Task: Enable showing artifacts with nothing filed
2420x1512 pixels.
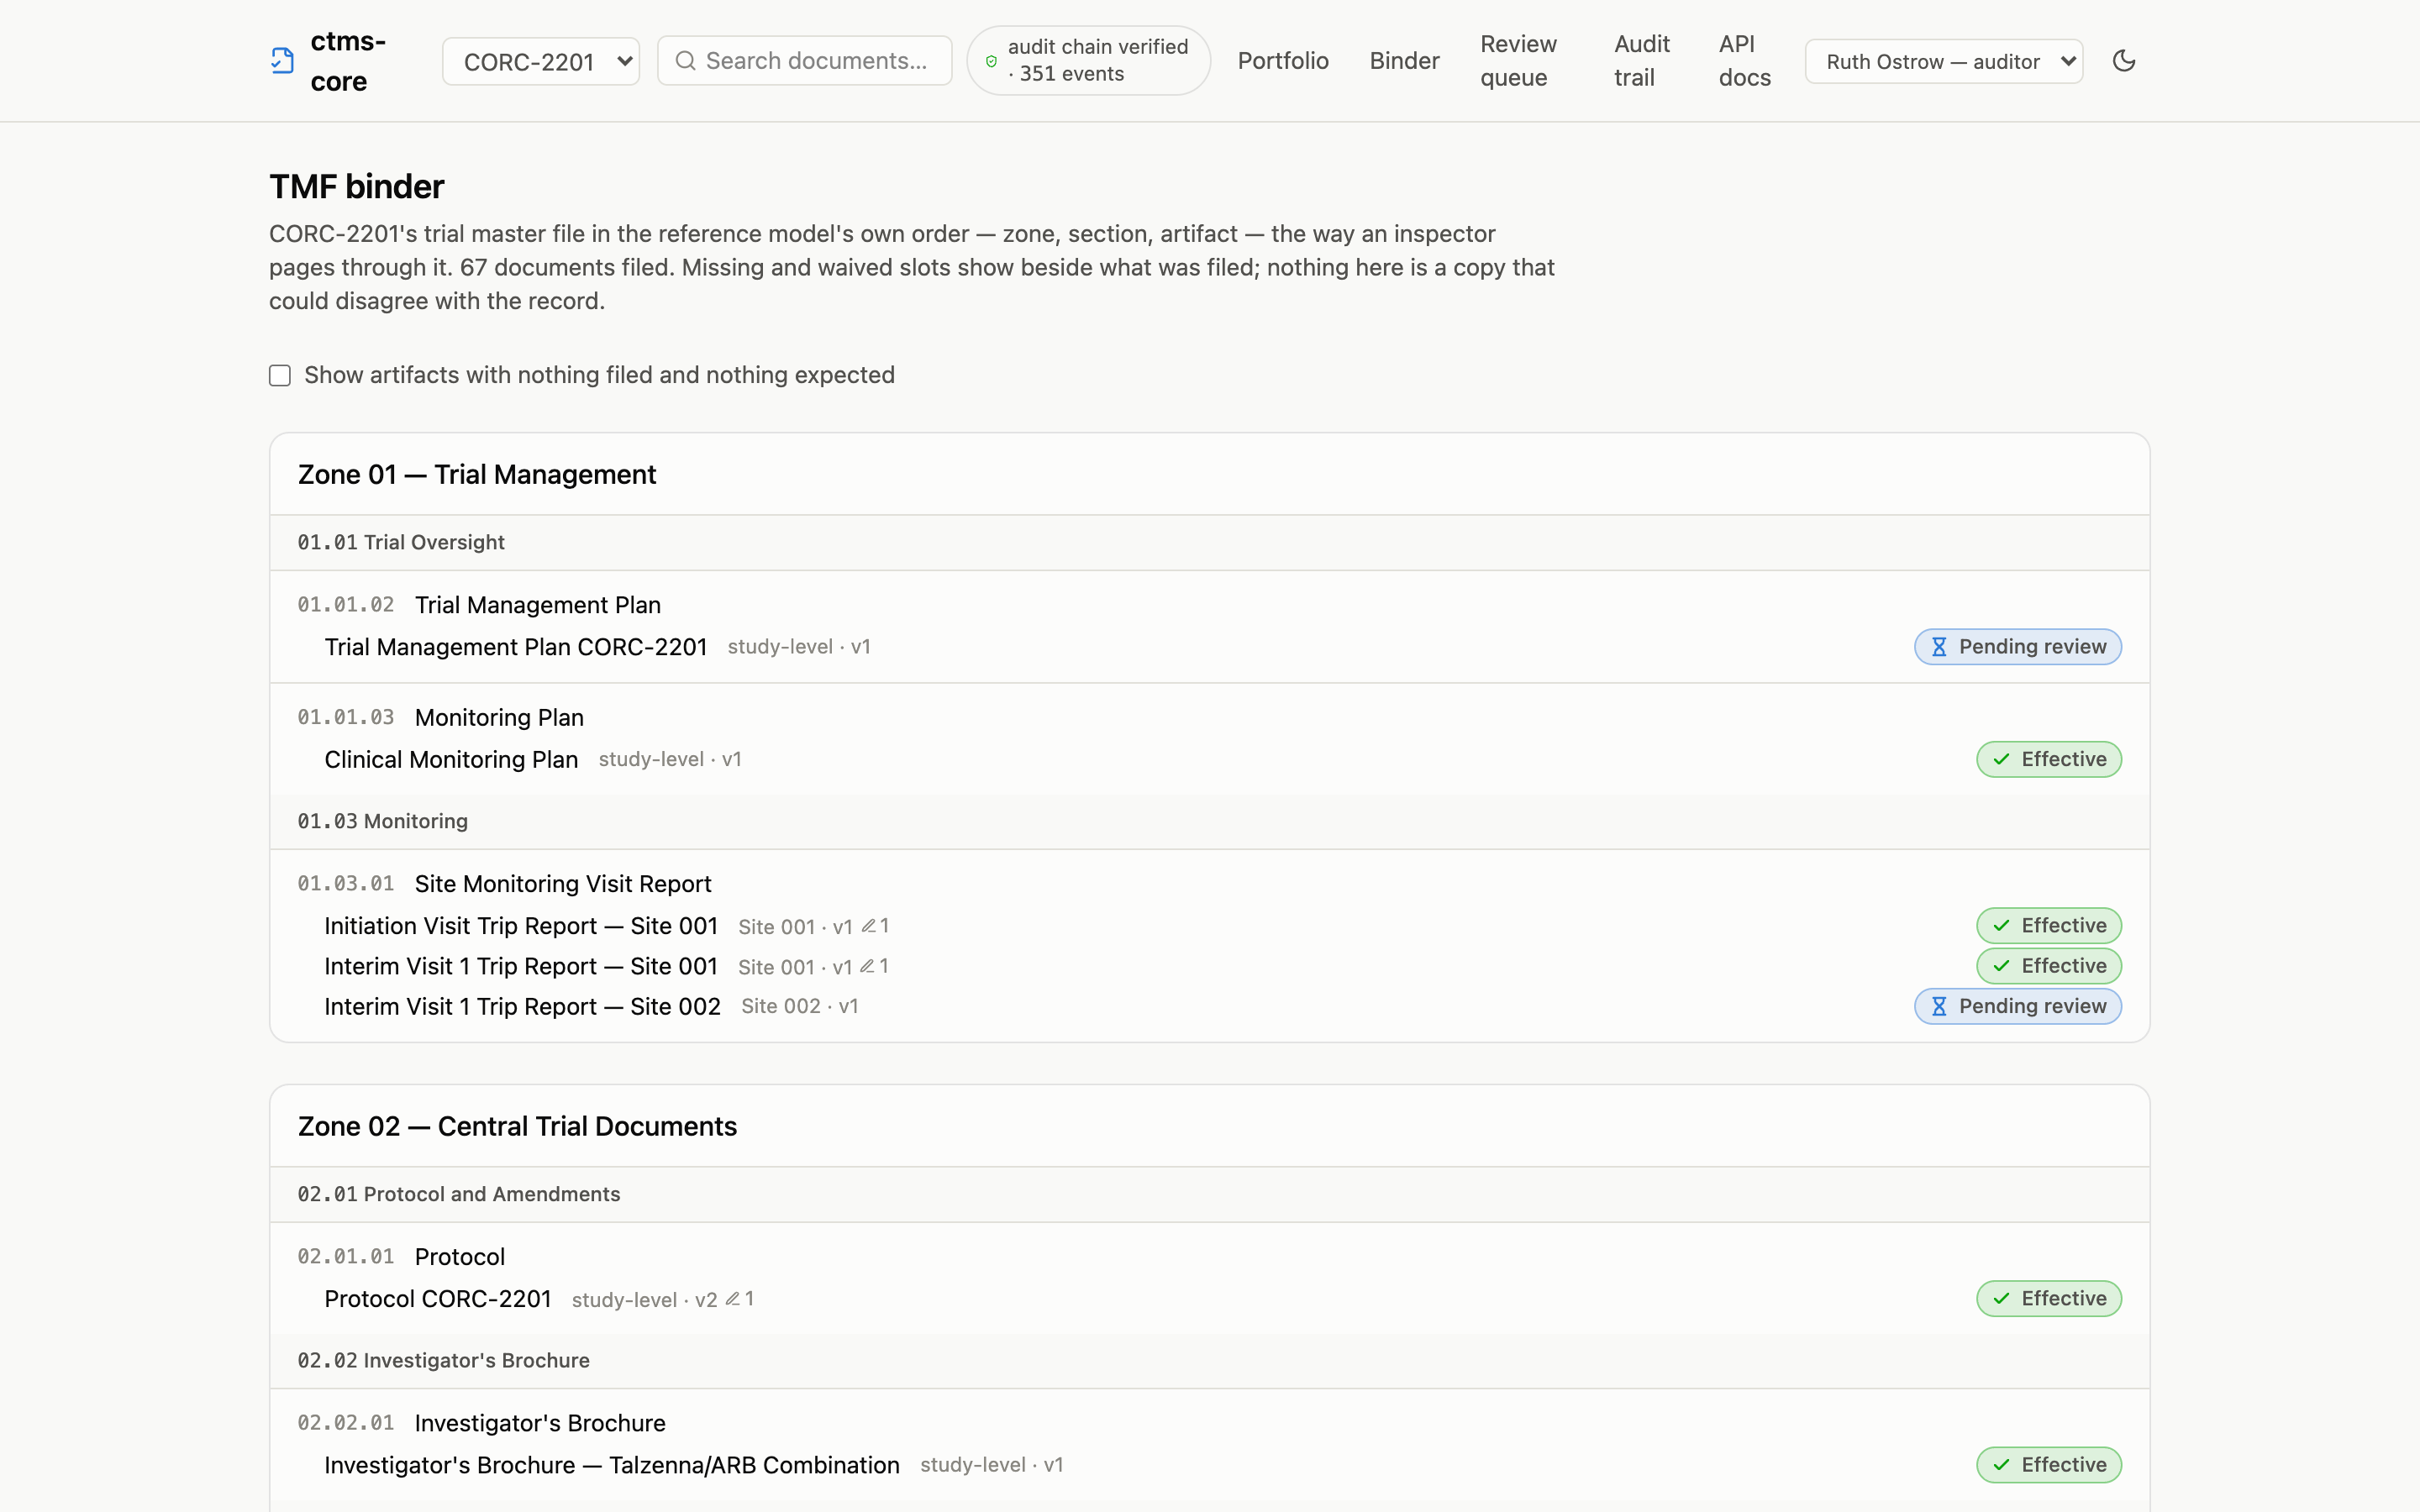Action: tap(280, 375)
